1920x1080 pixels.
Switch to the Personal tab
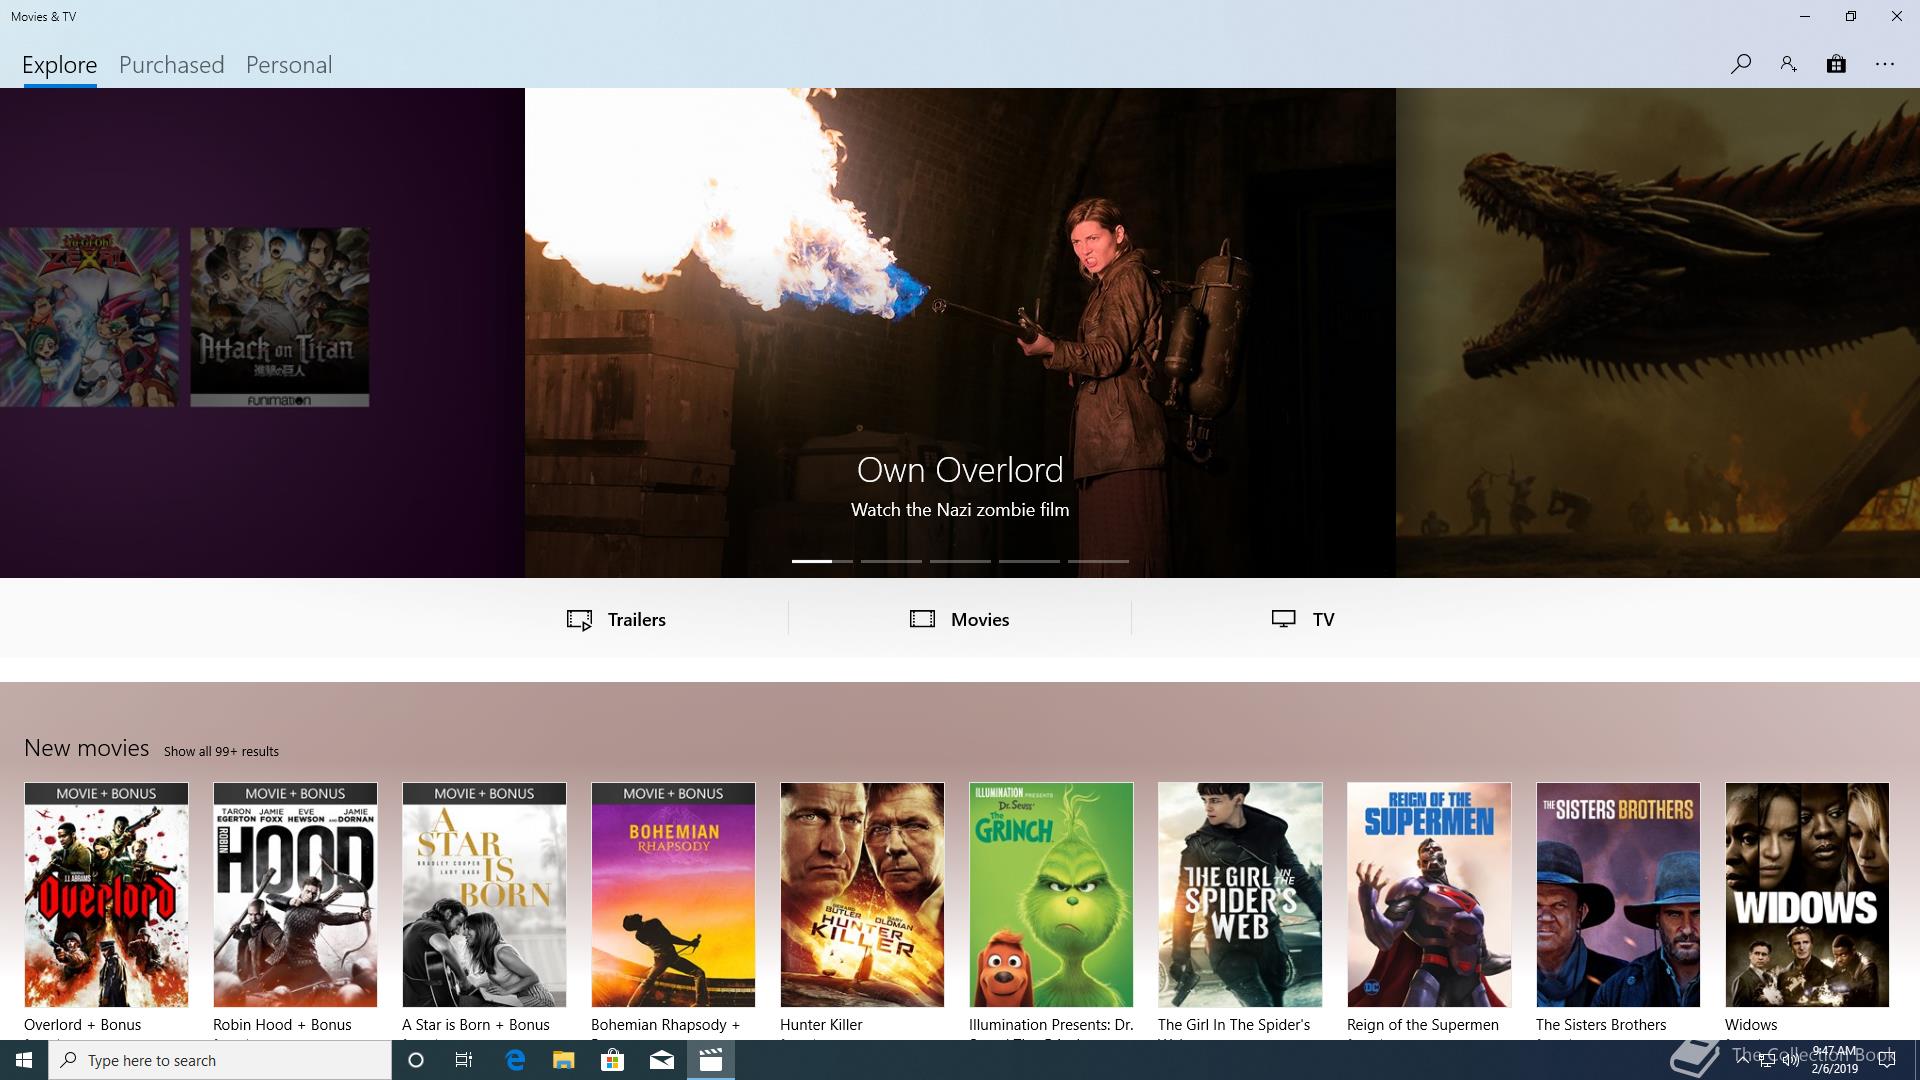tap(289, 65)
